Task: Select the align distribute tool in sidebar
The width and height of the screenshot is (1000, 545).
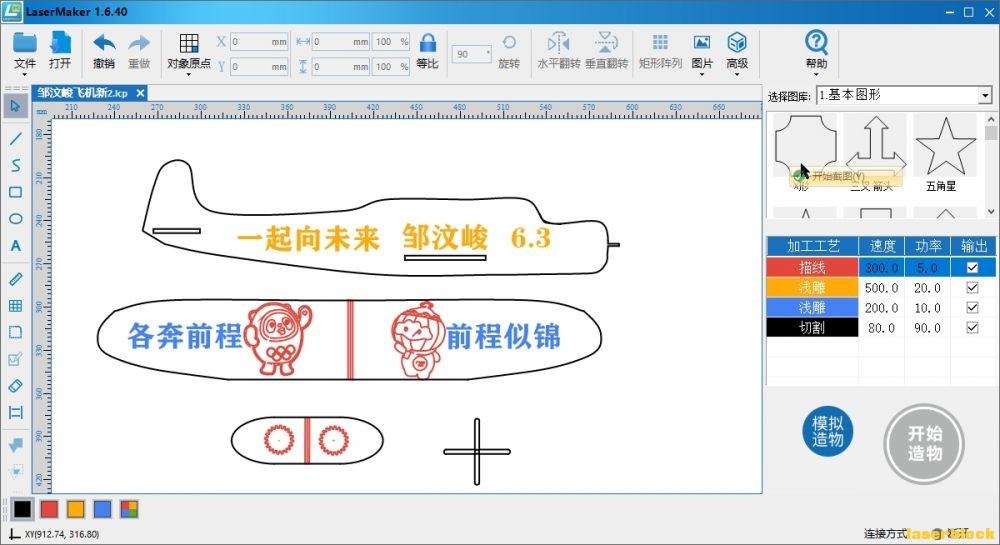Action: click(x=16, y=412)
